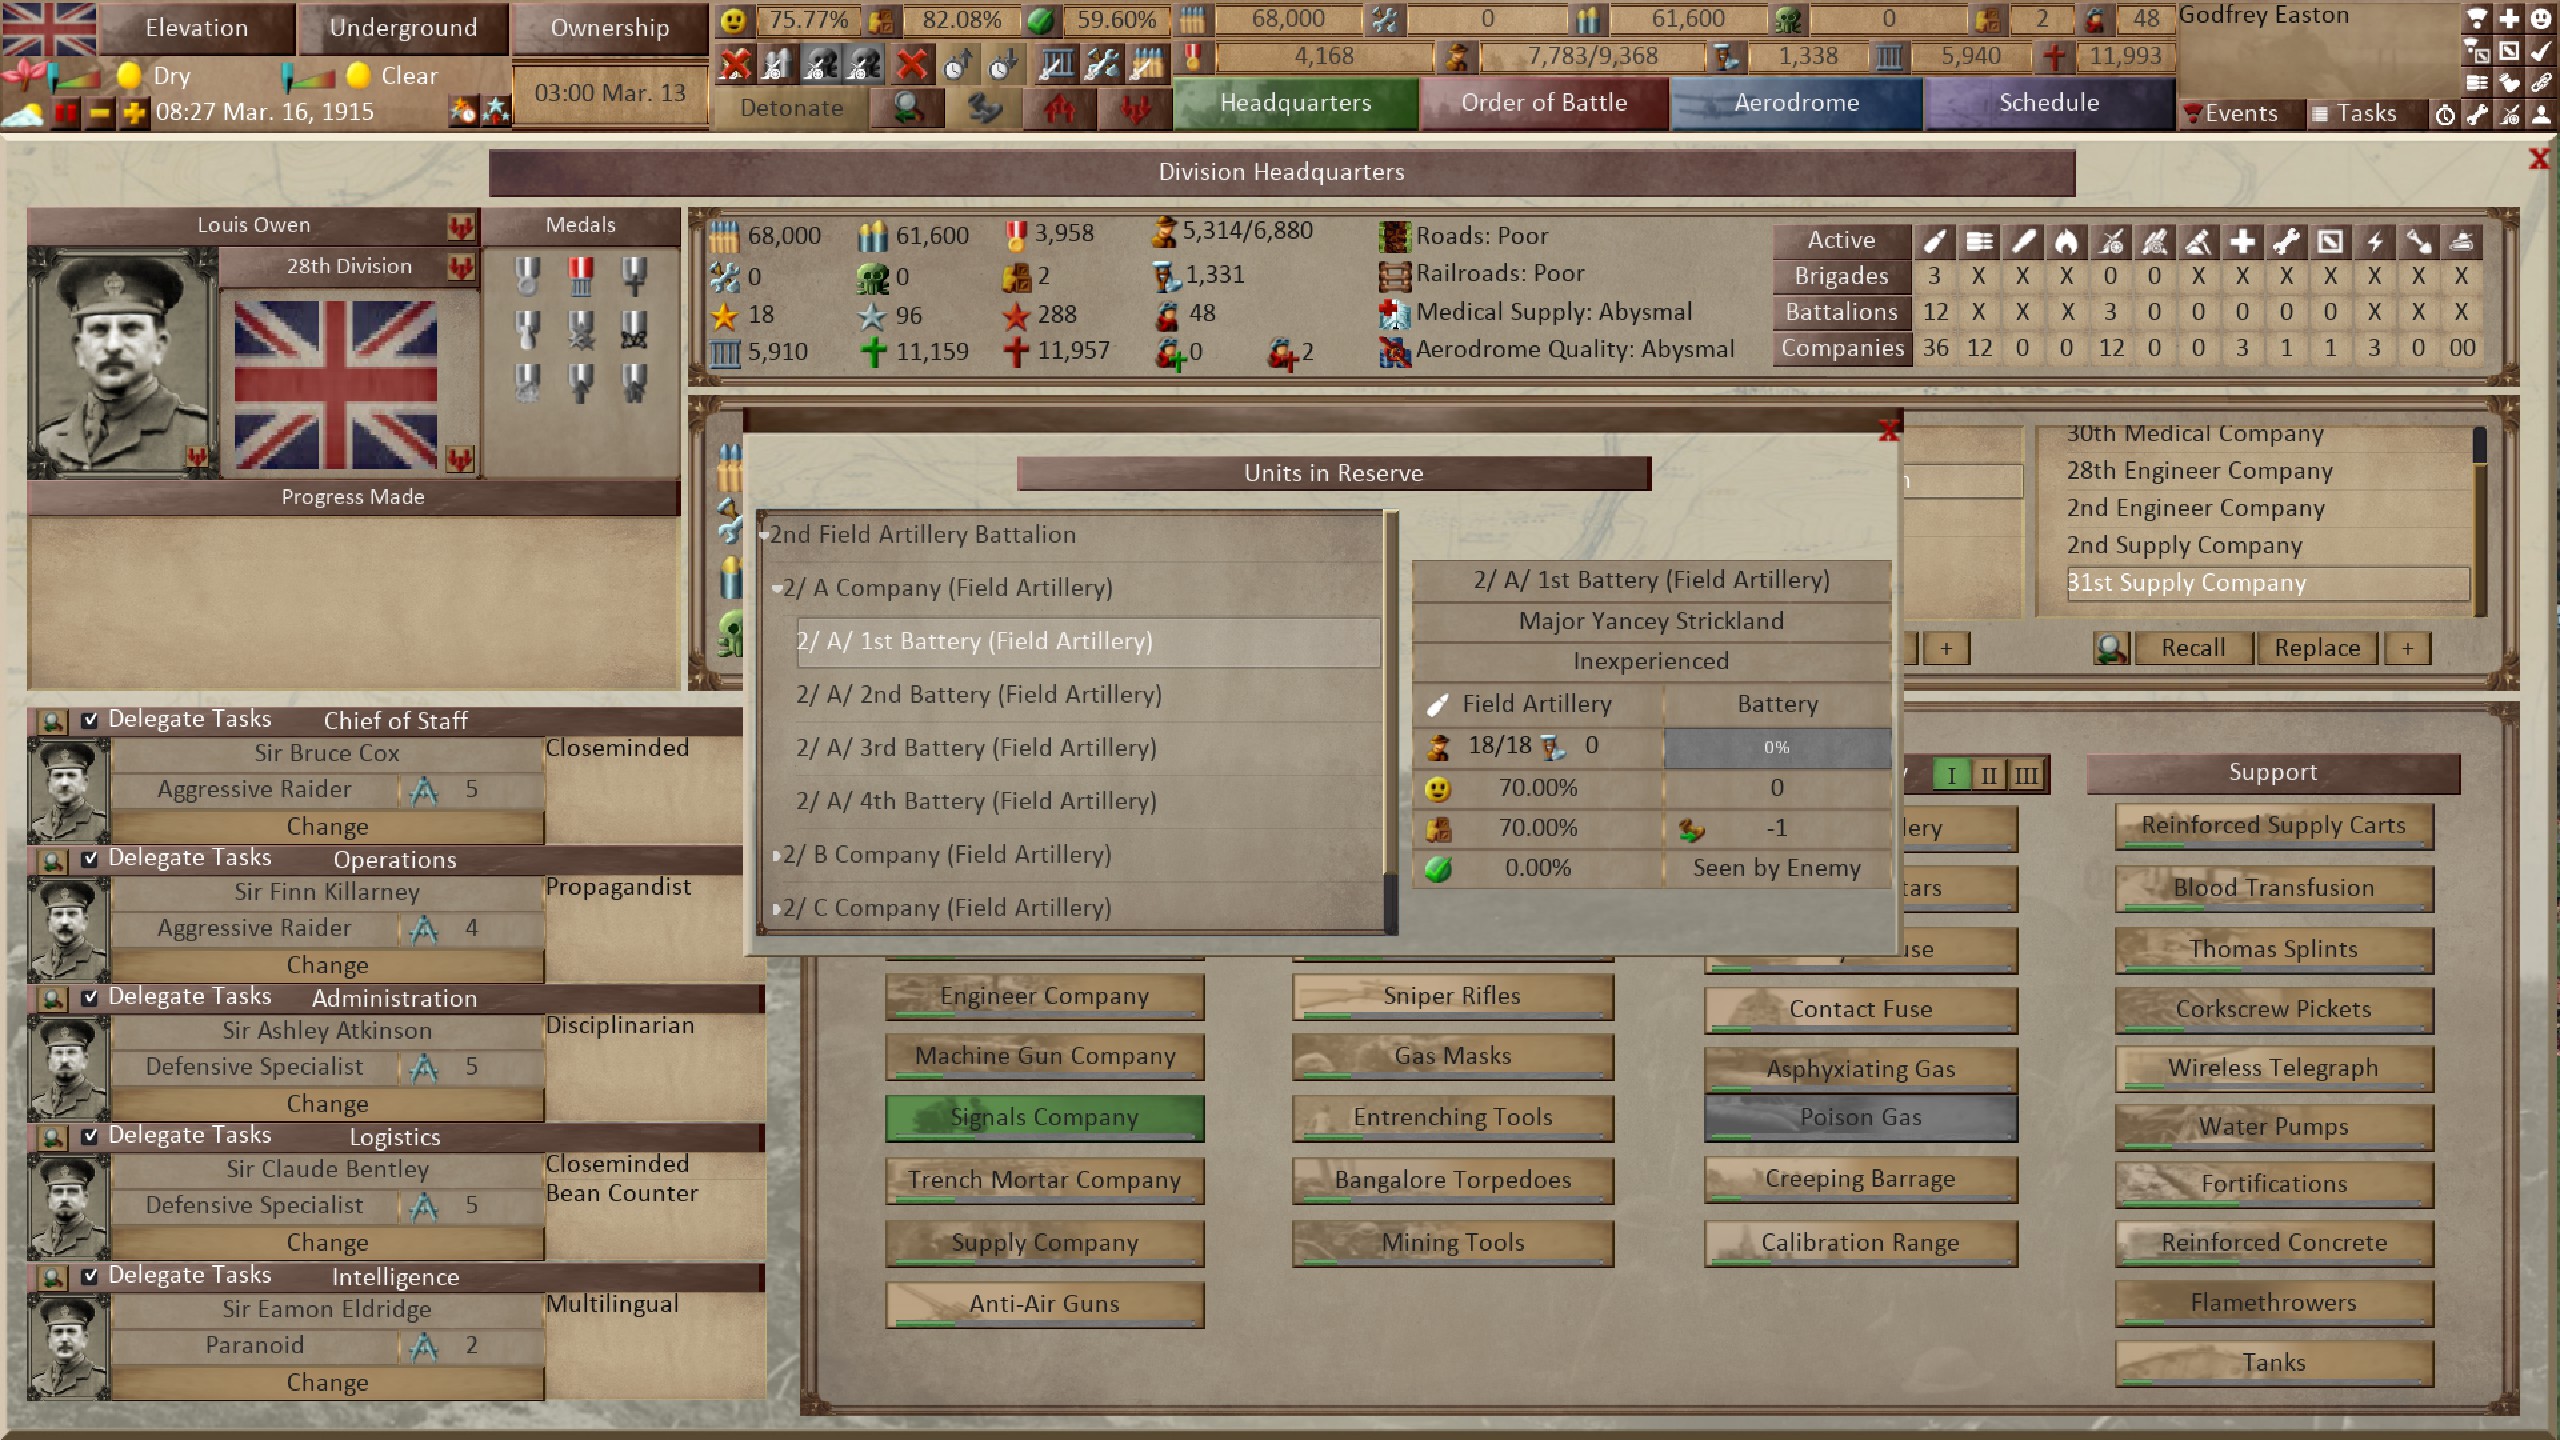Expand 2/ B Company (Field Artillery)
2560x1440 pixels.
point(777,856)
